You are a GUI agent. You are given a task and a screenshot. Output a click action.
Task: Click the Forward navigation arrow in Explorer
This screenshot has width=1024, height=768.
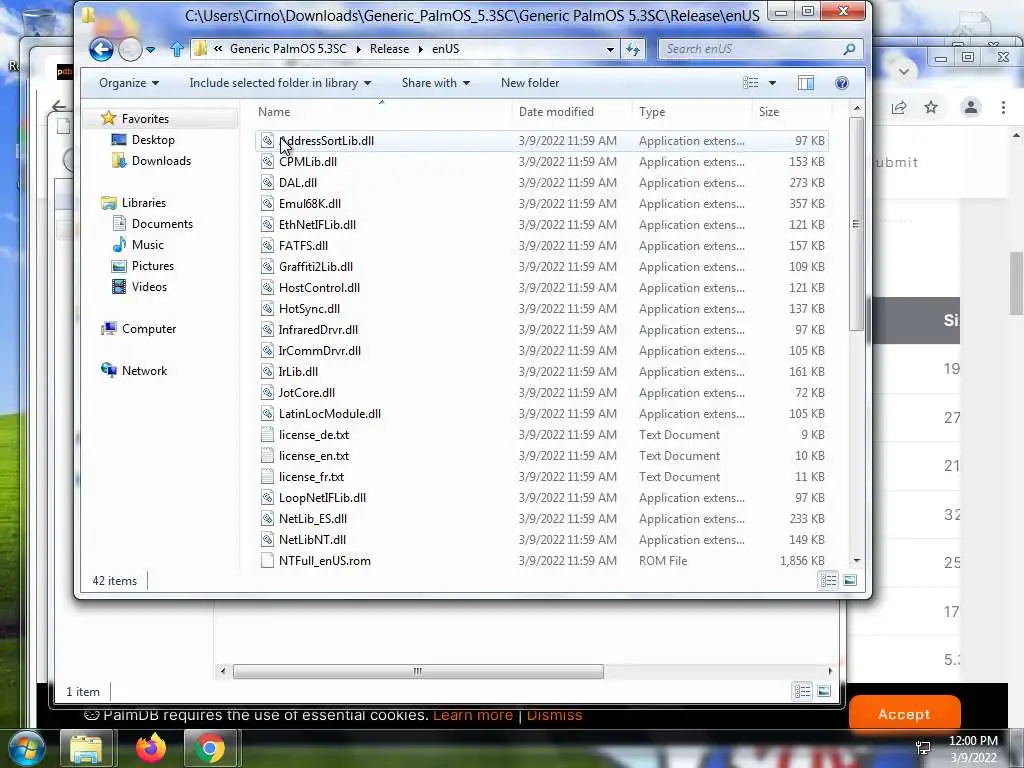(130, 49)
